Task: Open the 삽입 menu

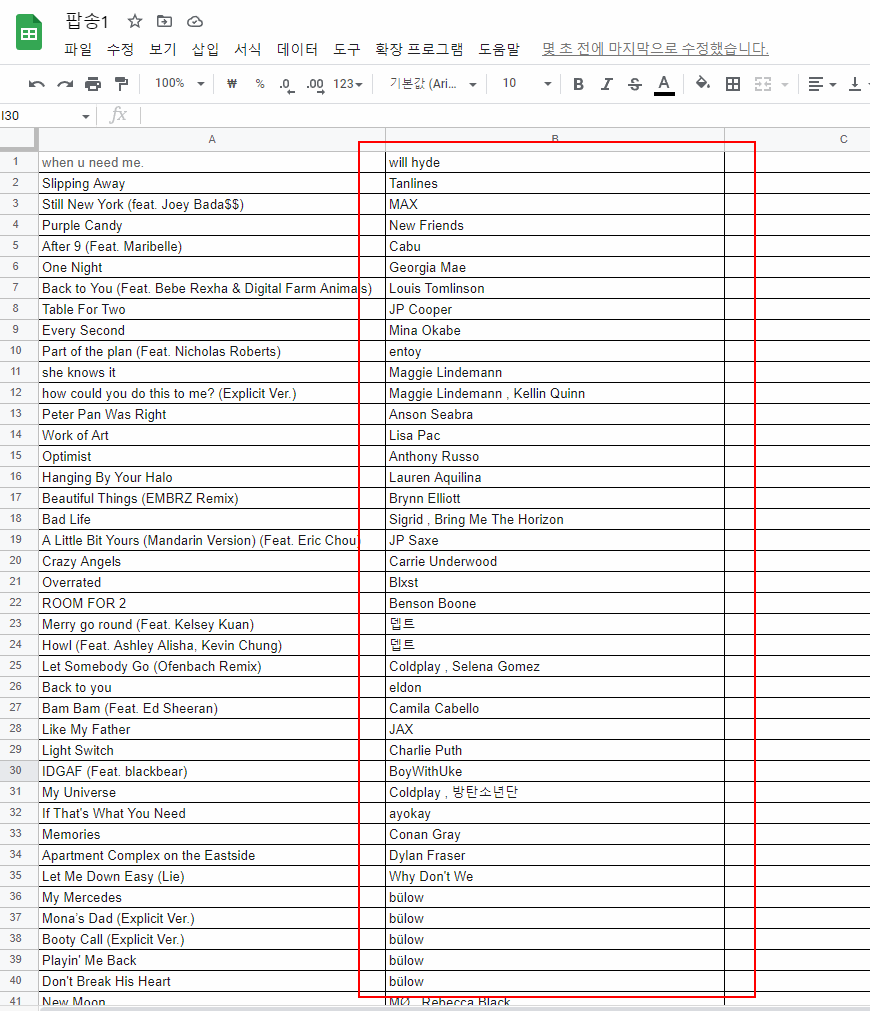Action: (x=205, y=49)
